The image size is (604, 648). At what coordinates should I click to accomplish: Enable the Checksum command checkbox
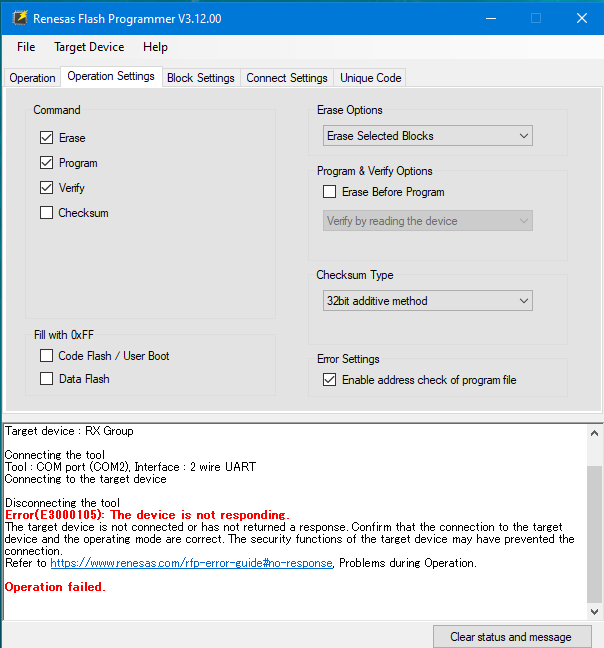tap(47, 213)
